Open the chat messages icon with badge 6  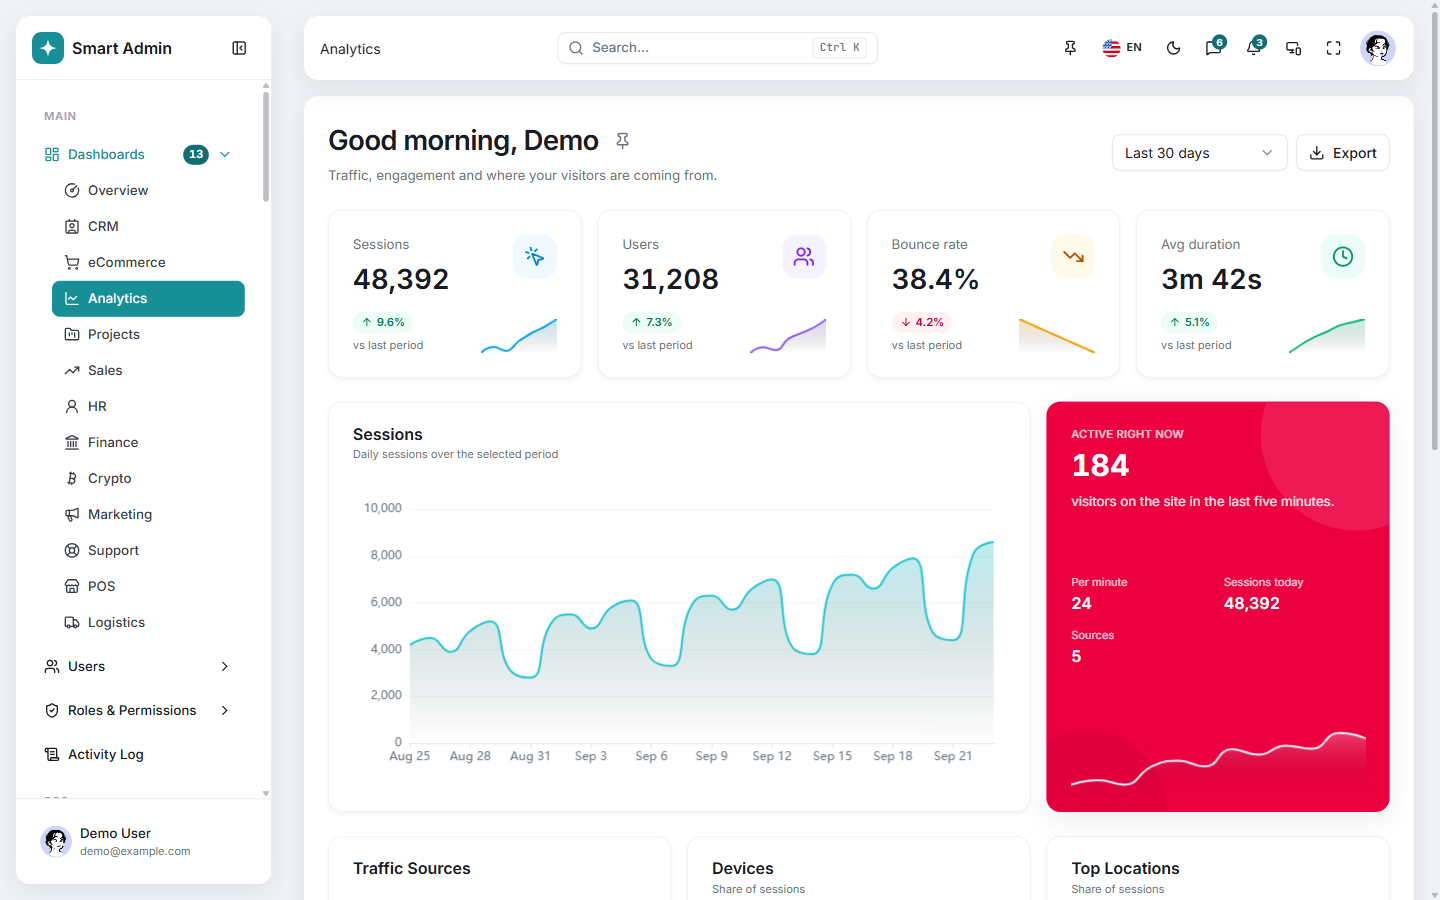pos(1214,48)
